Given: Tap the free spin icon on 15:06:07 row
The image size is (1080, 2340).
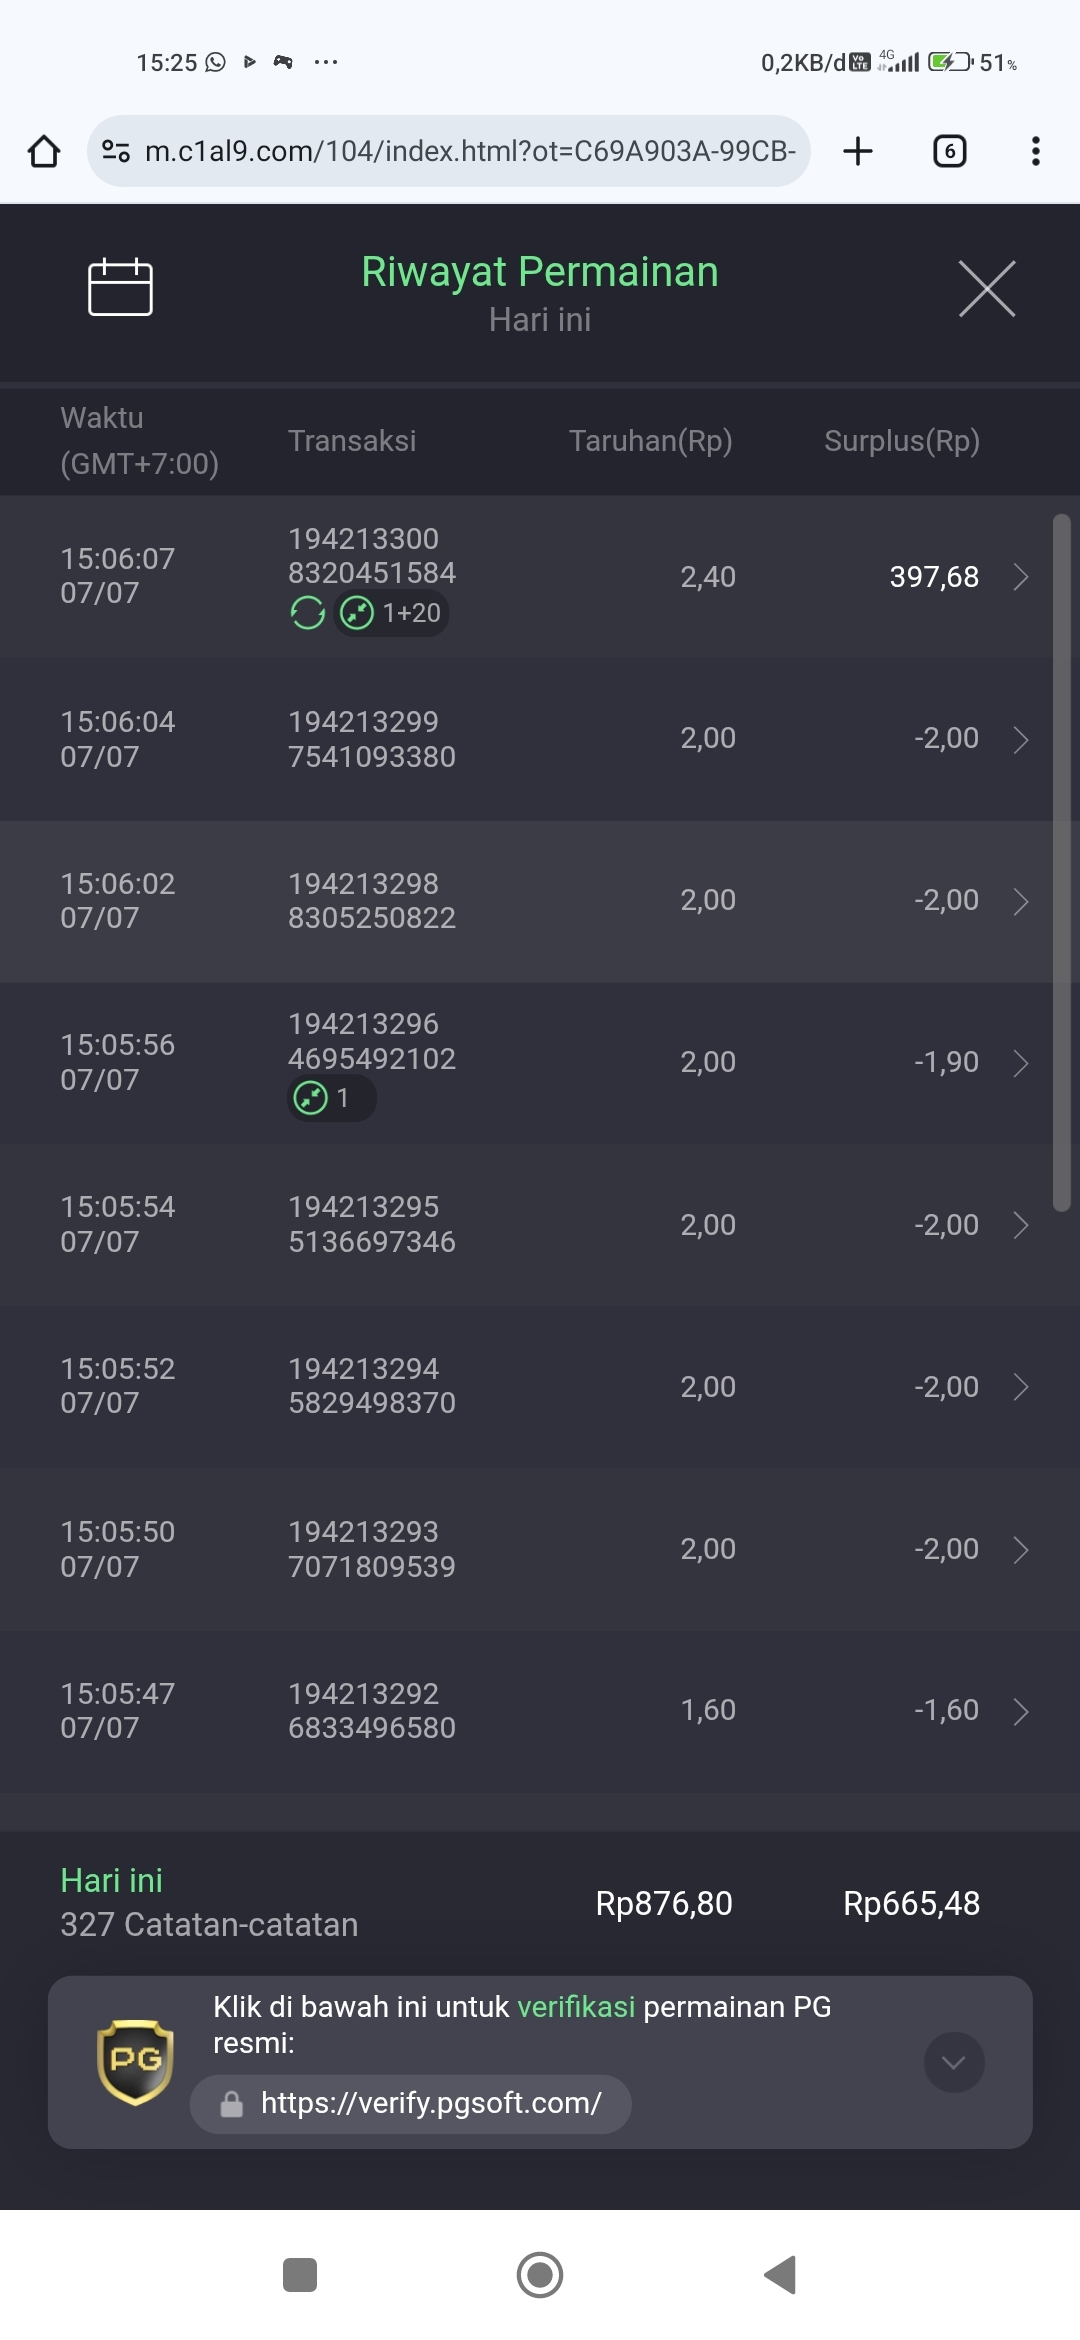Looking at the screenshot, I should coord(308,613).
